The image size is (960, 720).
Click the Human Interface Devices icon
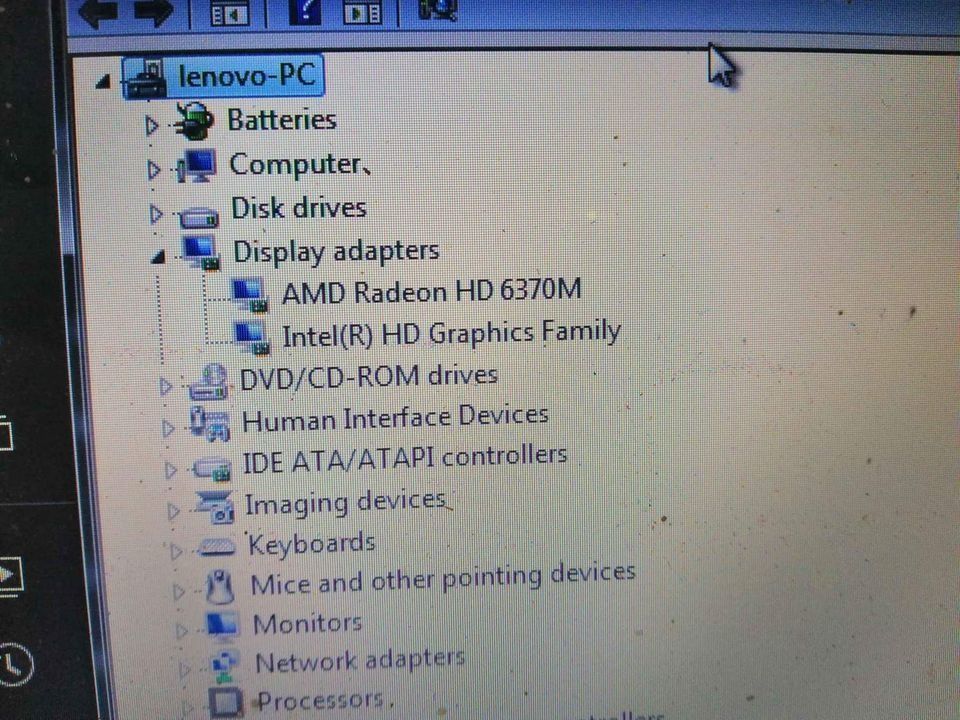[210, 424]
